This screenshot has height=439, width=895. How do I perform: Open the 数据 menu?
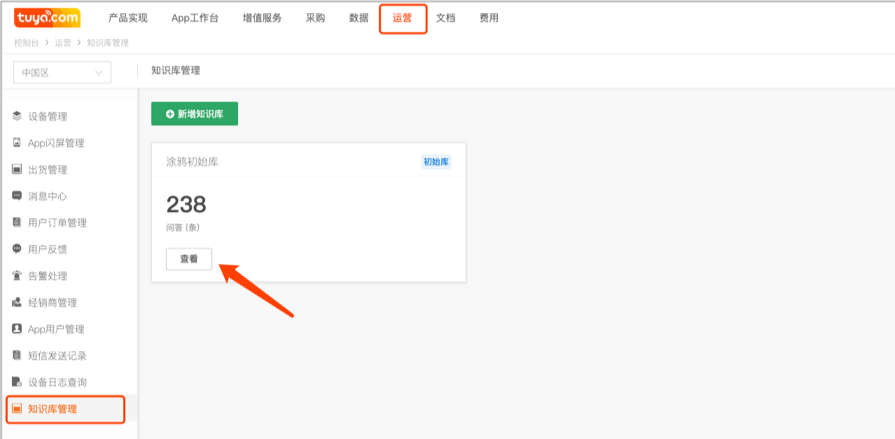point(359,18)
